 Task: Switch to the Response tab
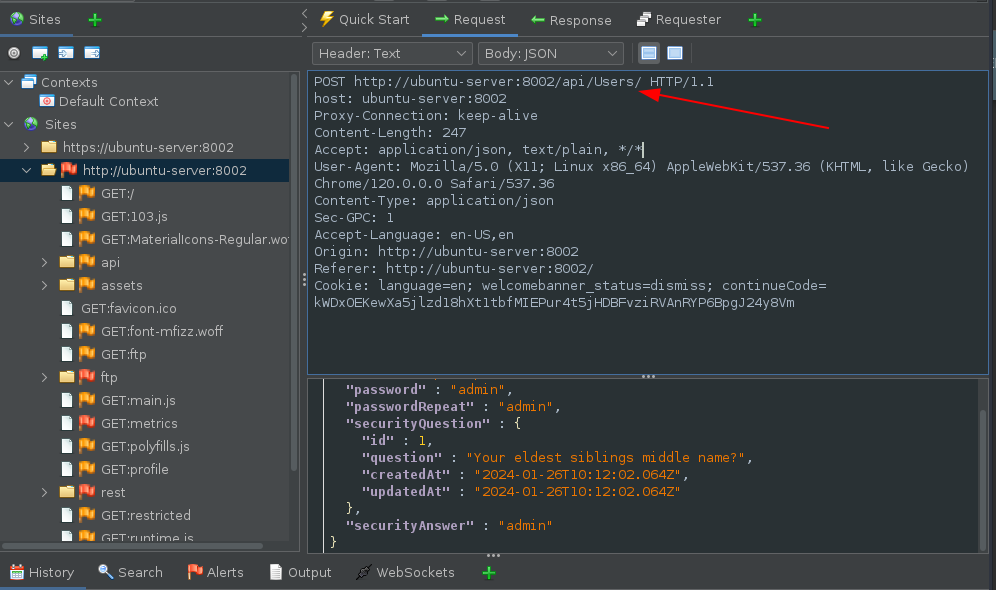571,20
